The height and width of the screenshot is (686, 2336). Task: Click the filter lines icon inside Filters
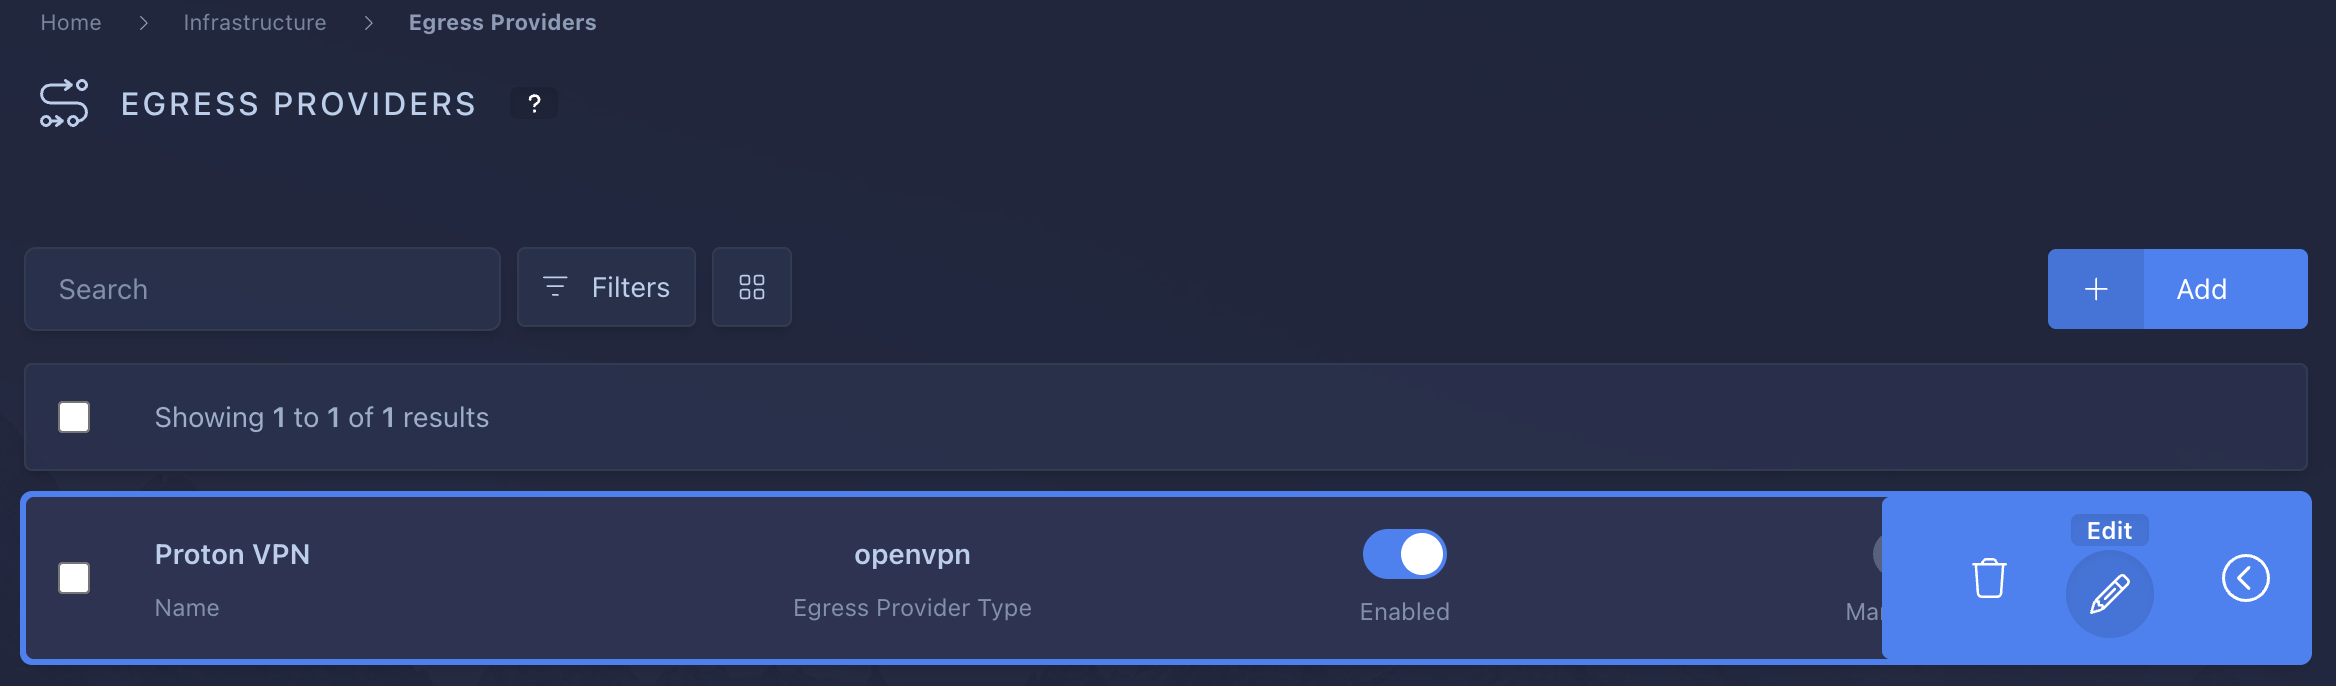(556, 287)
